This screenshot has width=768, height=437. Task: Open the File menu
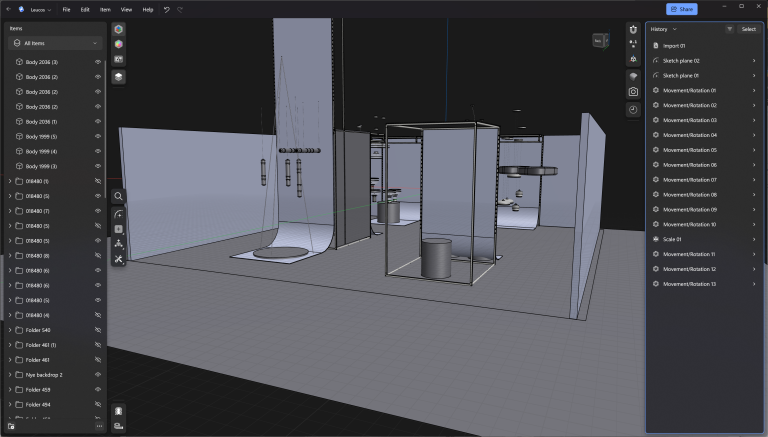coord(66,9)
